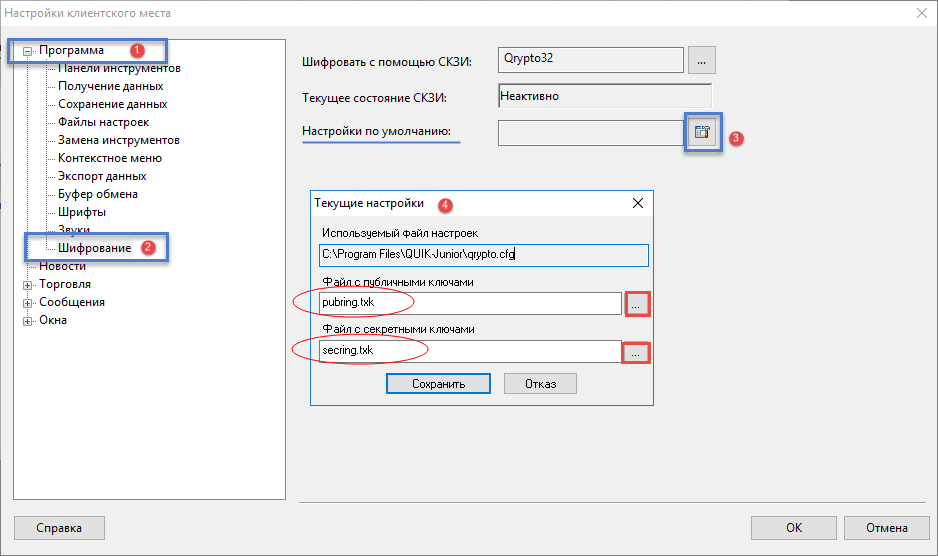Screen dimensions: 938x556
Task: Click the empty default settings field
Action: tap(590, 132)
